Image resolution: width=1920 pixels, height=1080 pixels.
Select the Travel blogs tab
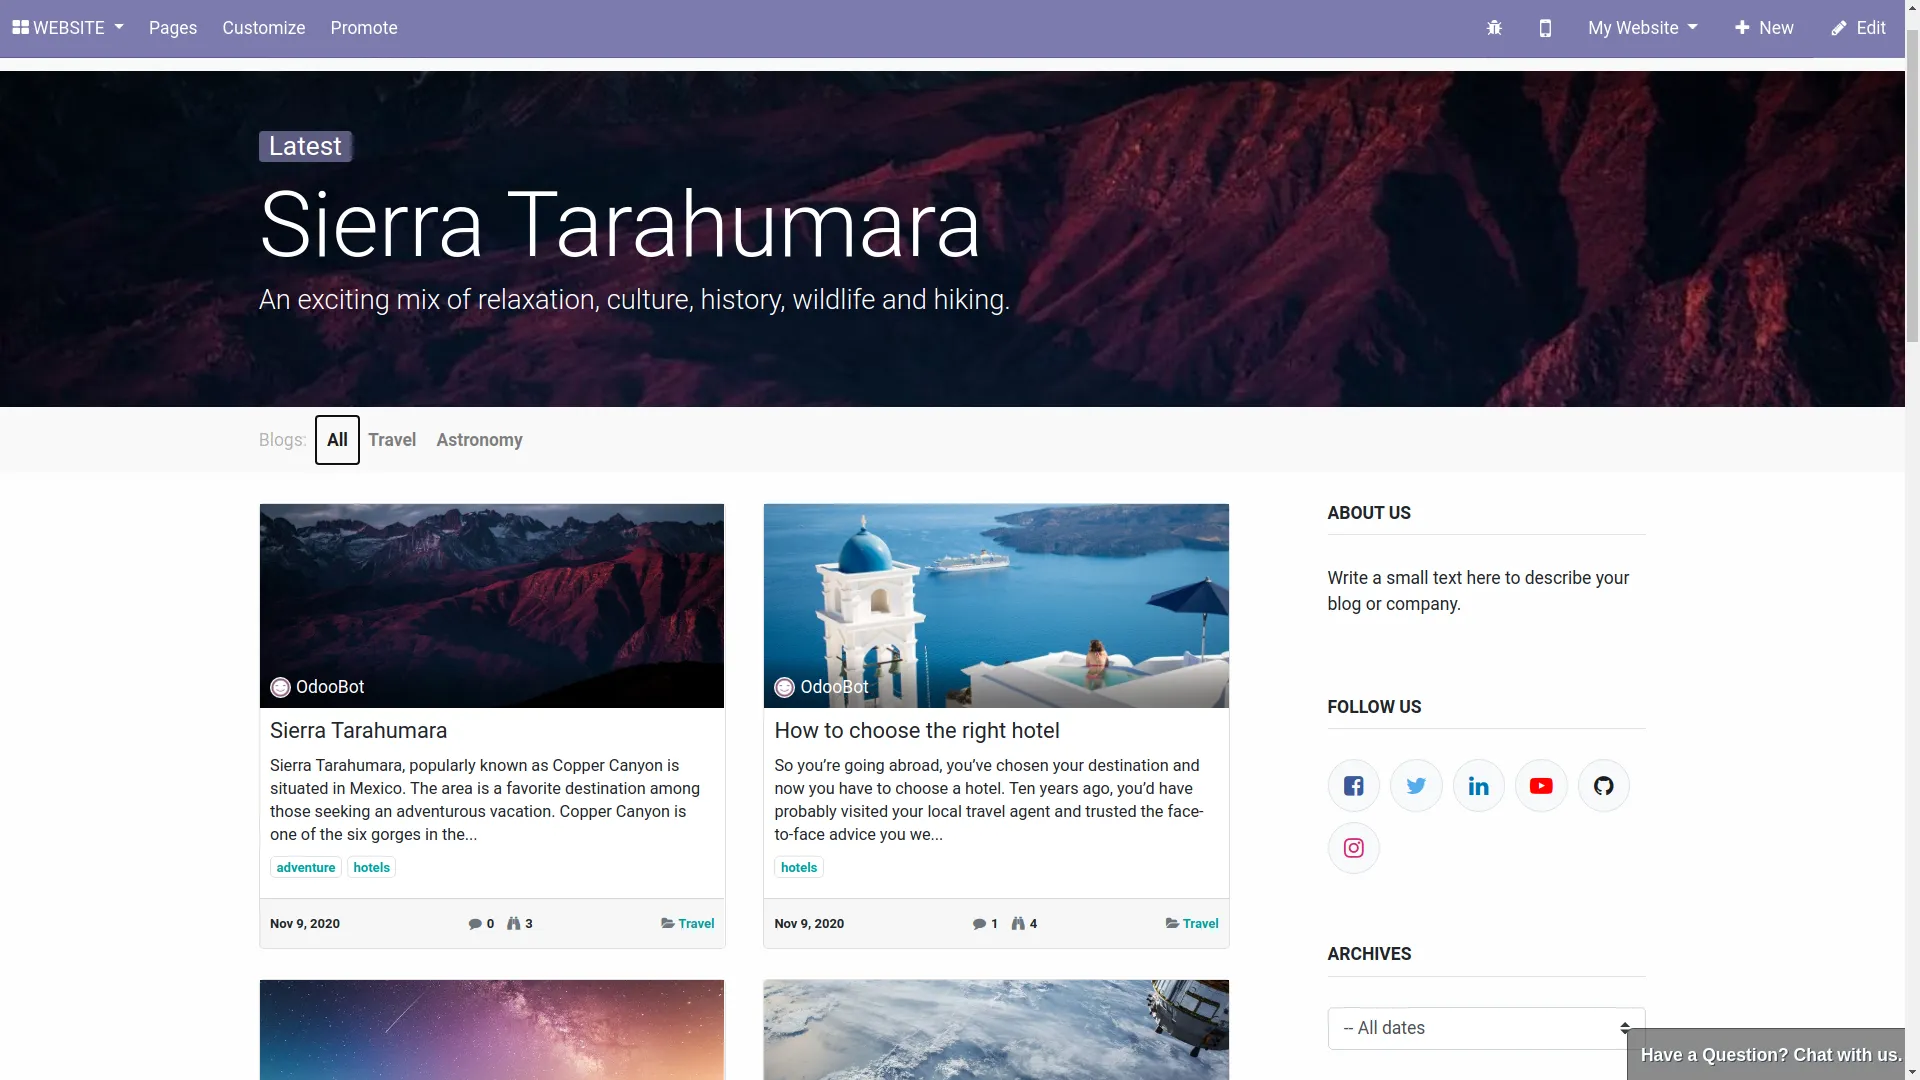tap(392, 440)
